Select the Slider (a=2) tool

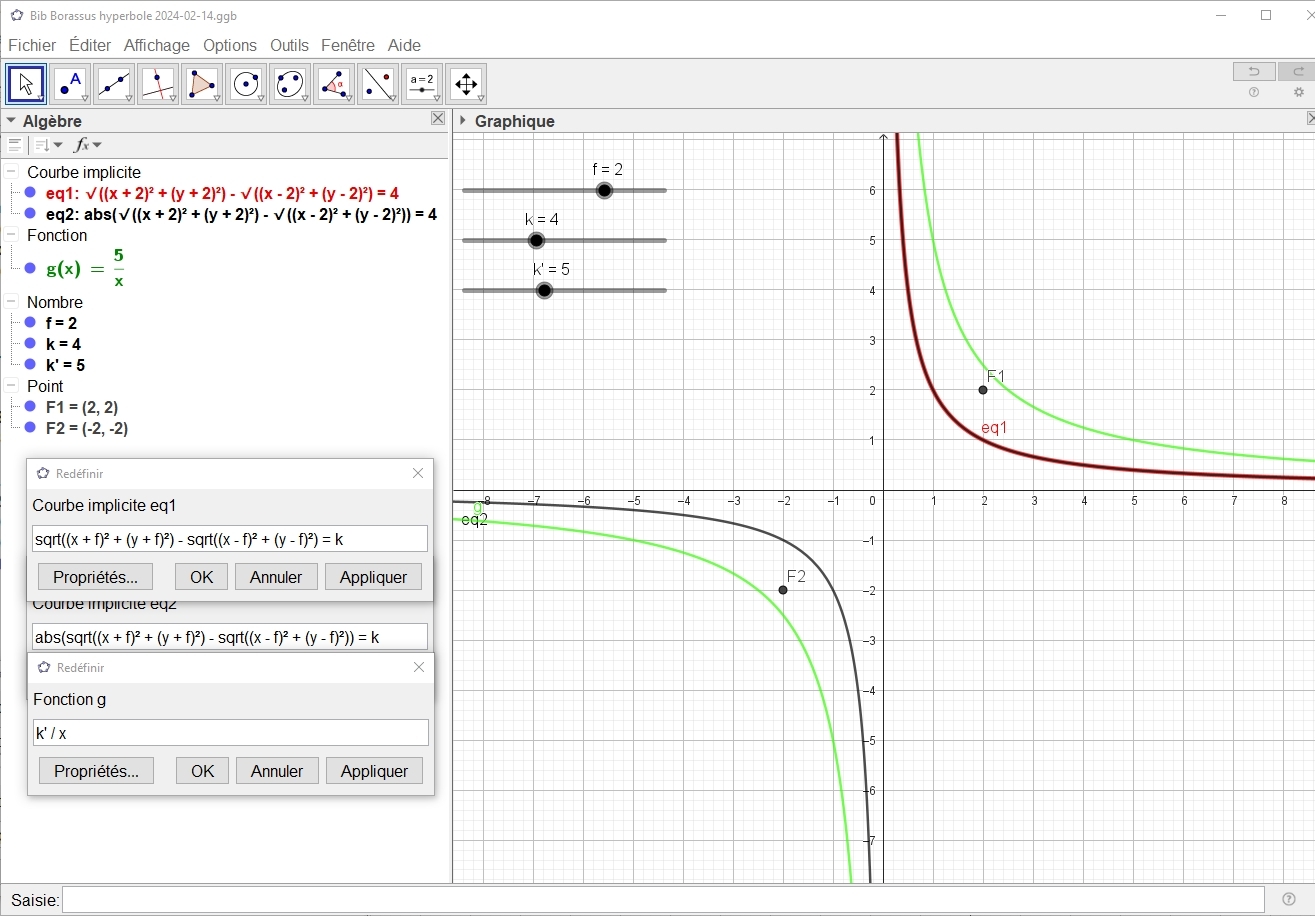click(422, 85)
